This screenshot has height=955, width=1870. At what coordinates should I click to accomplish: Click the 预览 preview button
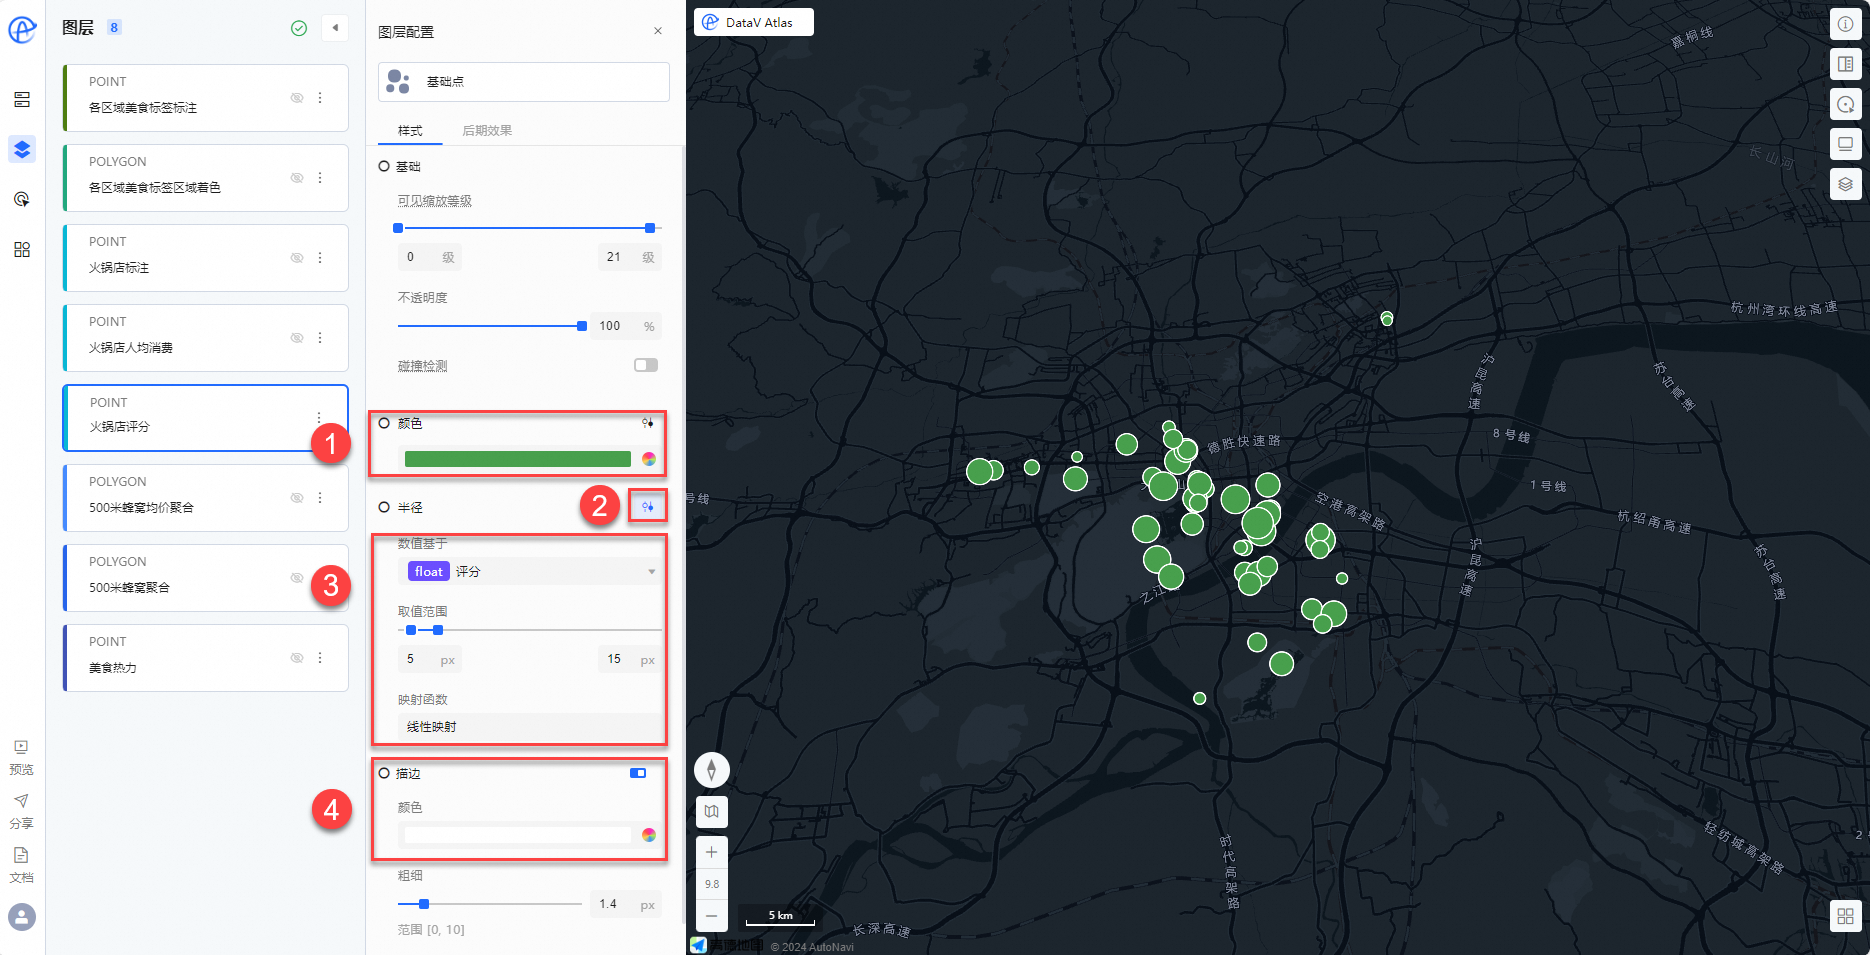pos(22,758)
